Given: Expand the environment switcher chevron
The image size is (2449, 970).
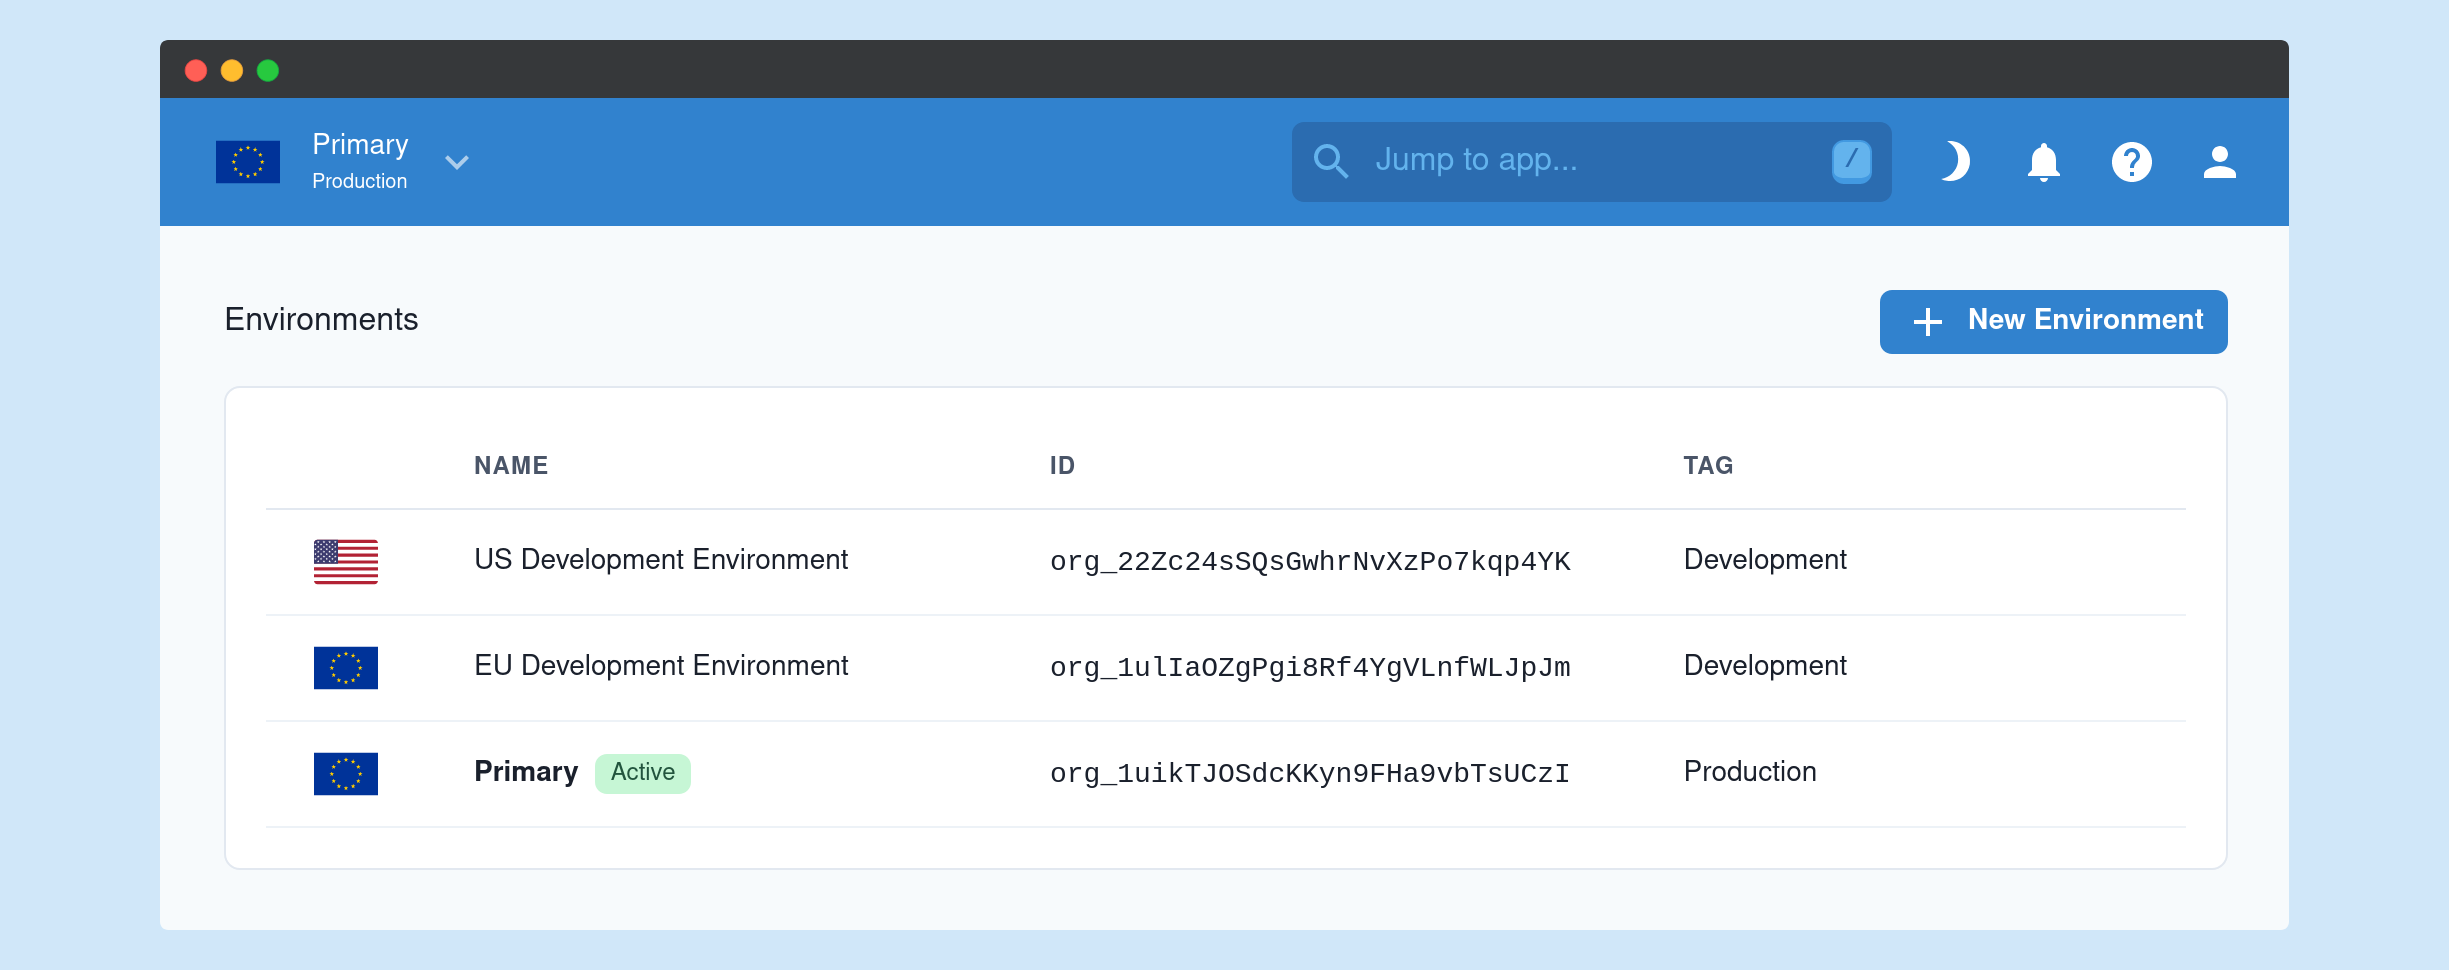Looking at the screenshot, I should (457, 162).
